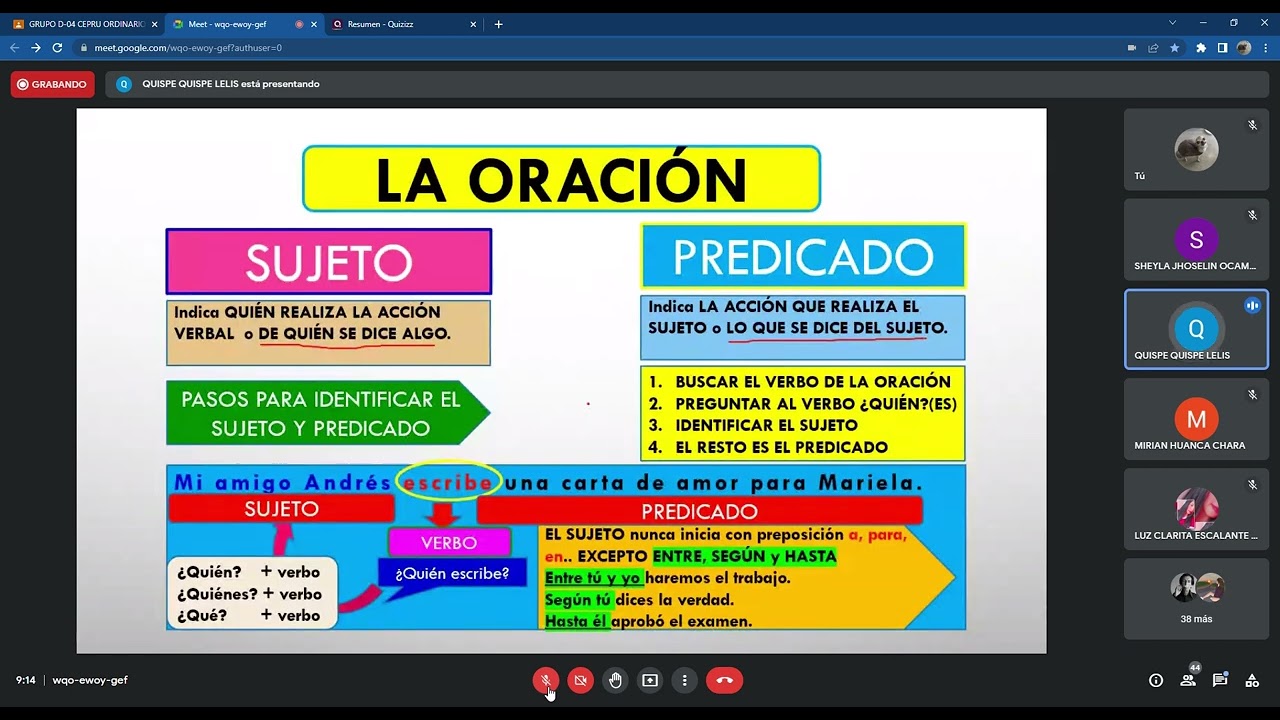Open more options three-dot menu in Meet
Viewport: 1280px width, 720px height.
684,680
